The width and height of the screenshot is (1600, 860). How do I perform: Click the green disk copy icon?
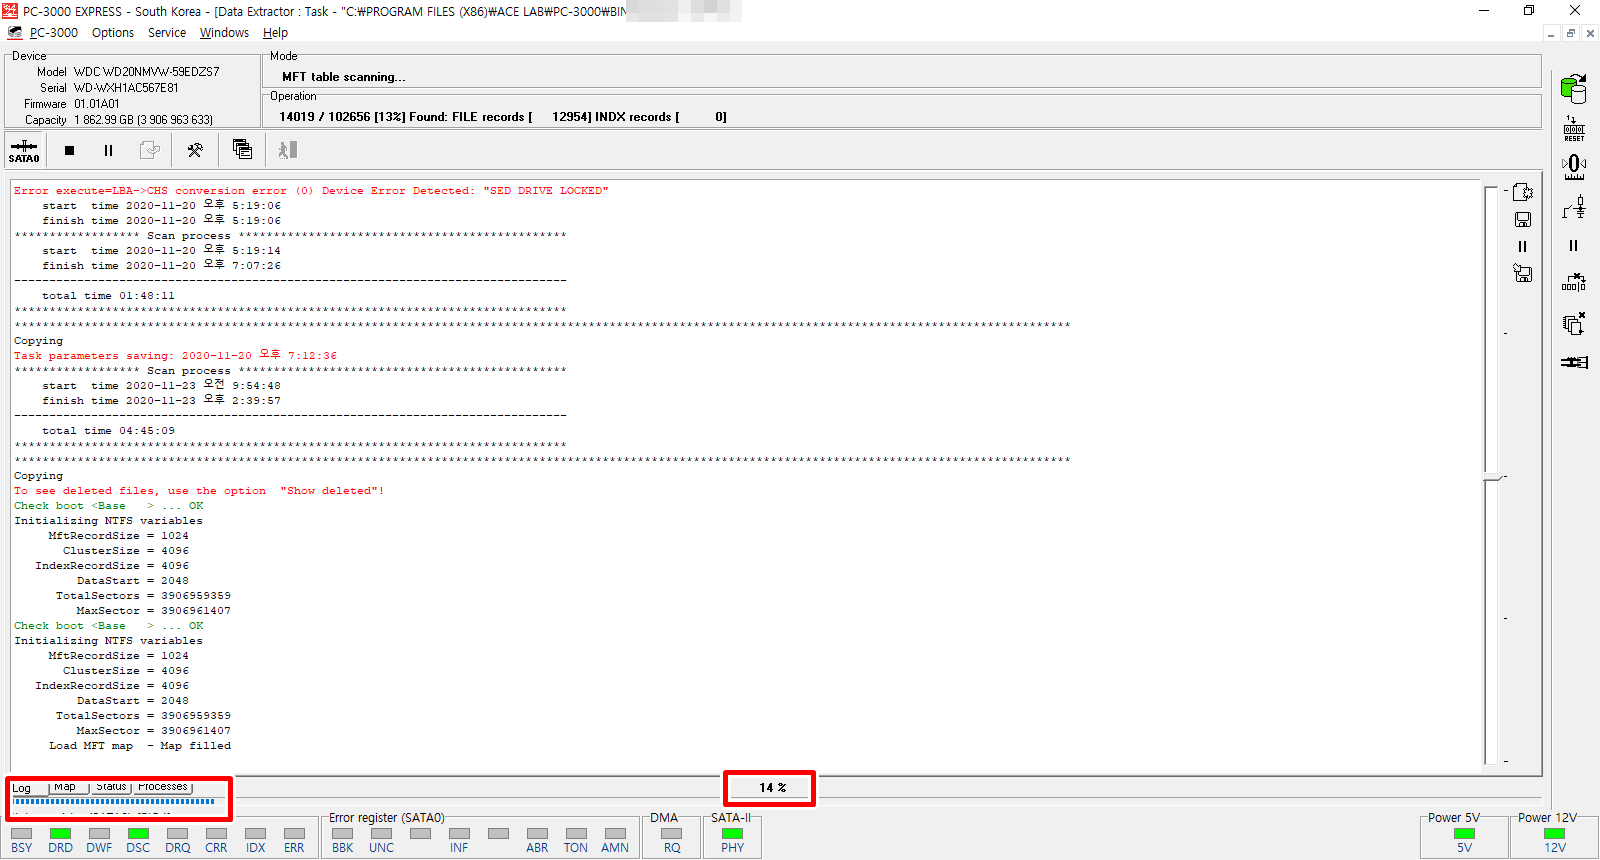(1574, 88)
